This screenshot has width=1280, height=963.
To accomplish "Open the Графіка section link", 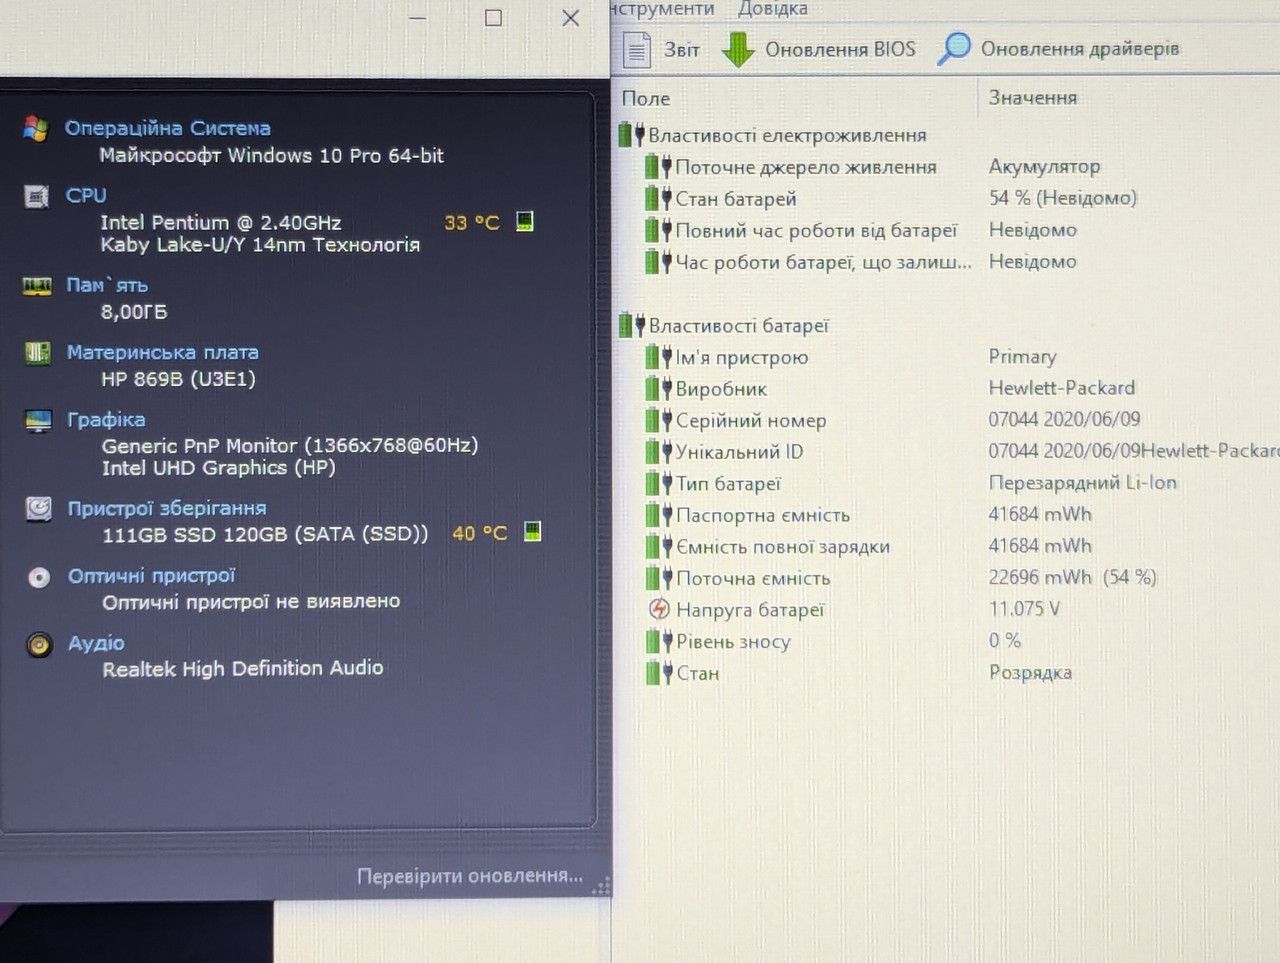I will 106,420.
